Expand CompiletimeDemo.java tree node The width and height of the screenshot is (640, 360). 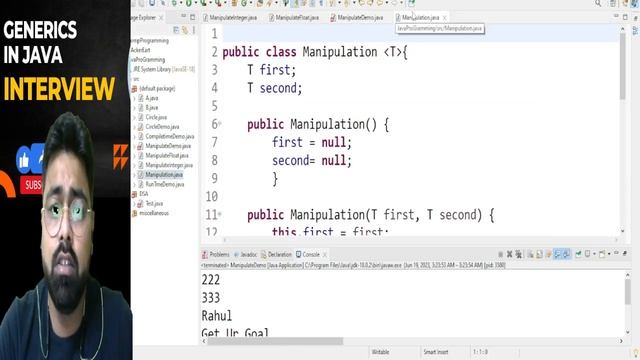[x=134, y=136]
